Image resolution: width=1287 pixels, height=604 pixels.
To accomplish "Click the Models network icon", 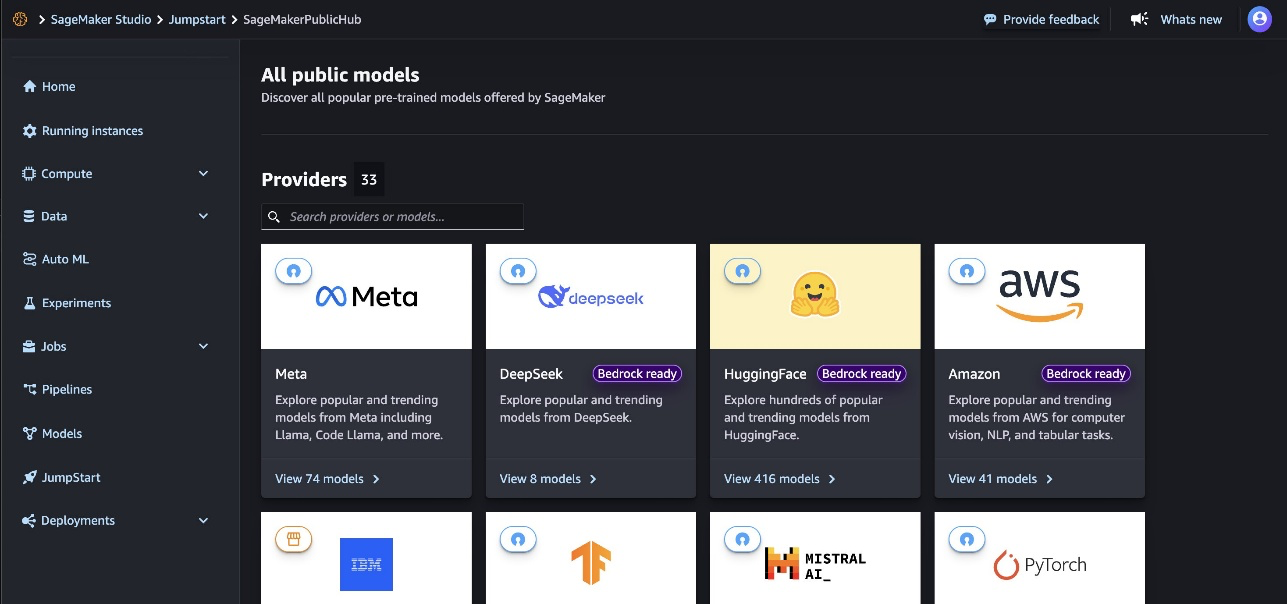I will pos(29,434).
